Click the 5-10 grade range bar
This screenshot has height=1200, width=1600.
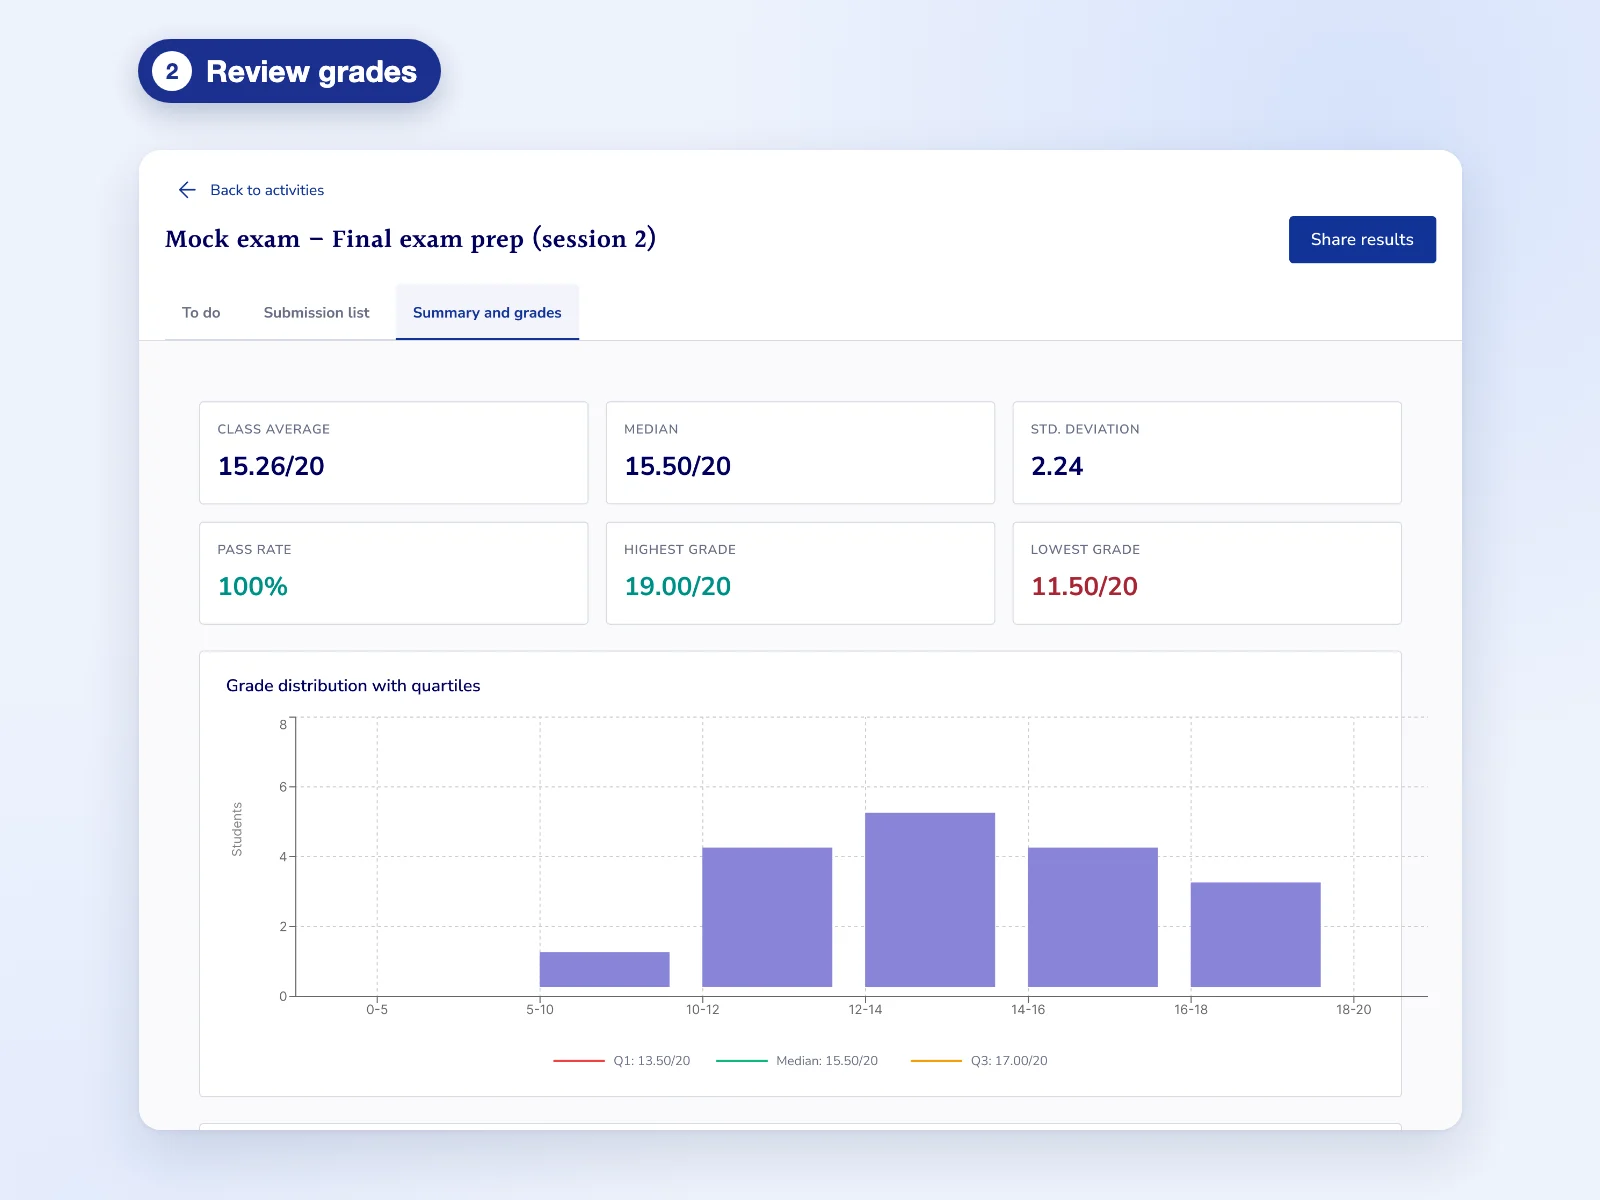605,969
